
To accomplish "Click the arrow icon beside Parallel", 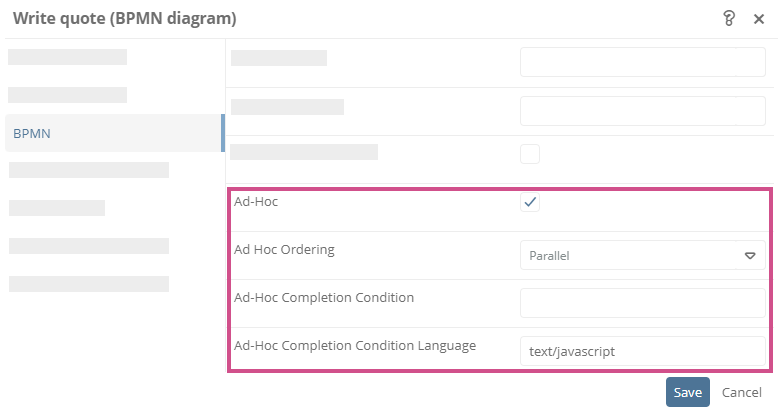I will click(x=750, y=256).
